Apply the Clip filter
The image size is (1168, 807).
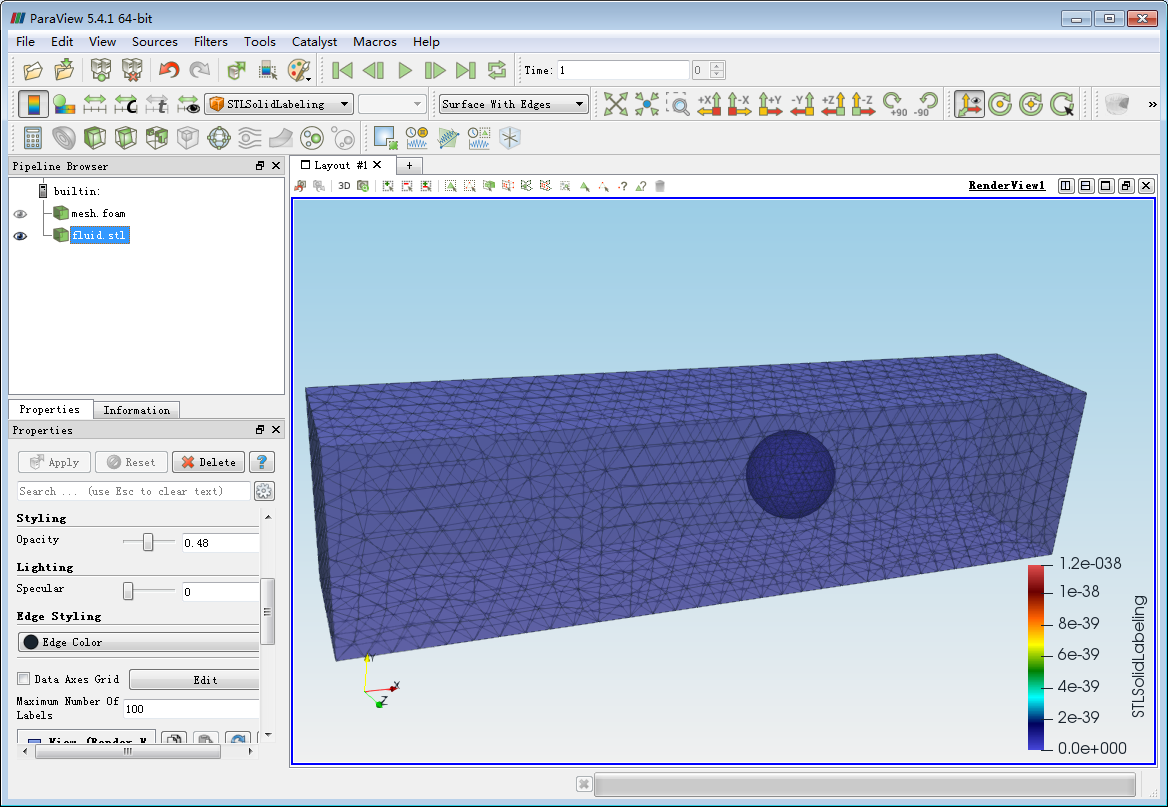point(95,138)
